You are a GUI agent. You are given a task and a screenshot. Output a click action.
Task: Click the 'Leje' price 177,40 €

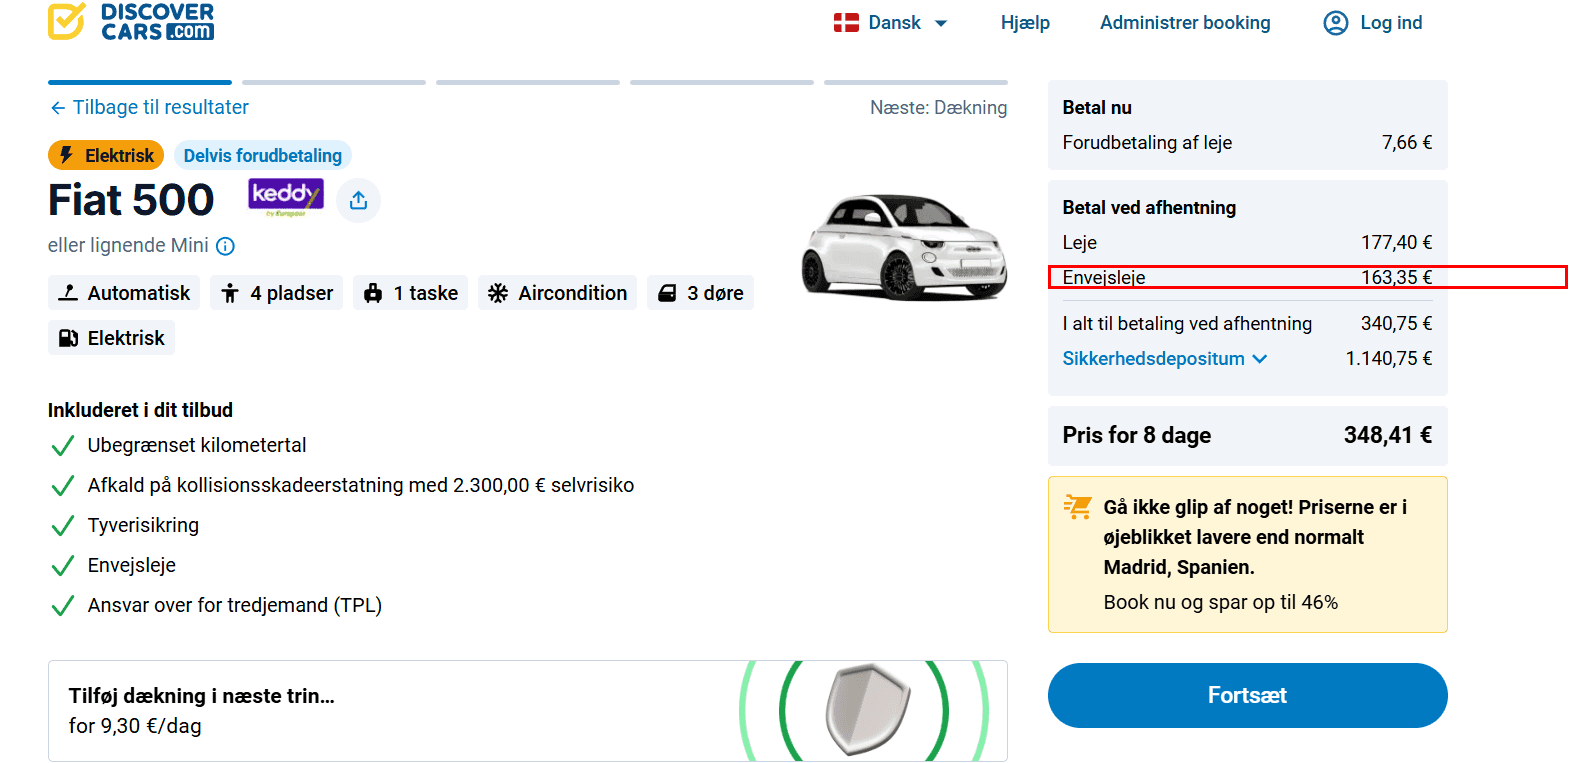pyautogui.click(x=1396, y=242)
